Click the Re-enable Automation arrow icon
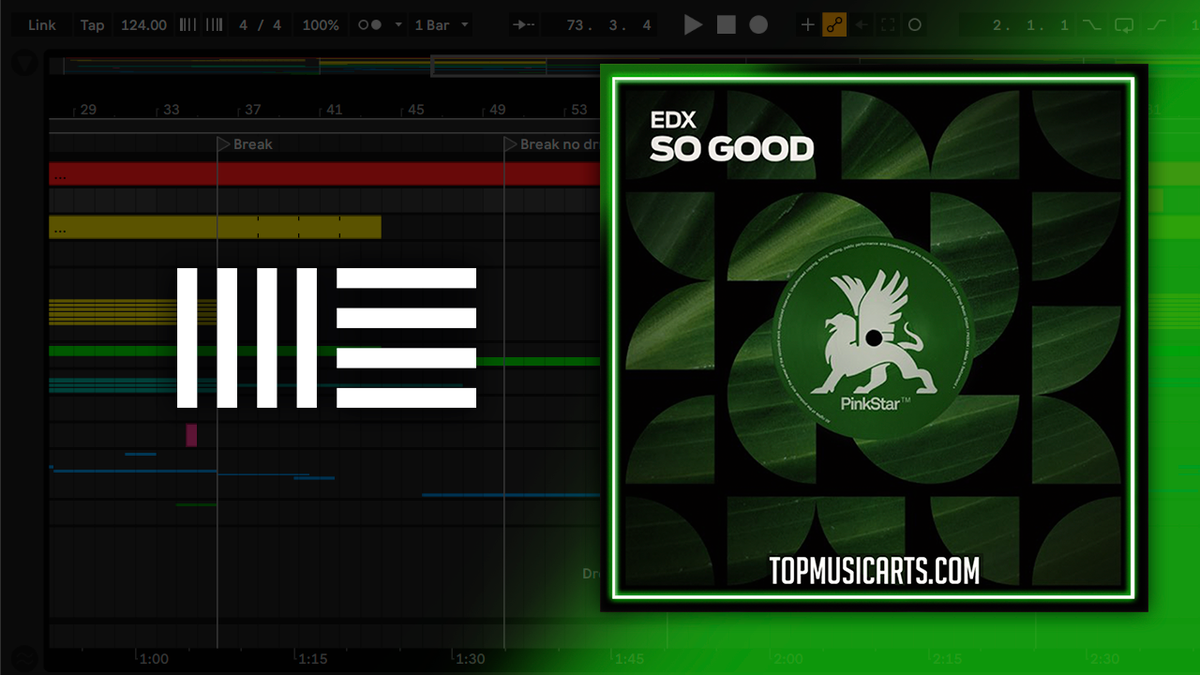The image size is (1200, 675). tap(861, 24)
